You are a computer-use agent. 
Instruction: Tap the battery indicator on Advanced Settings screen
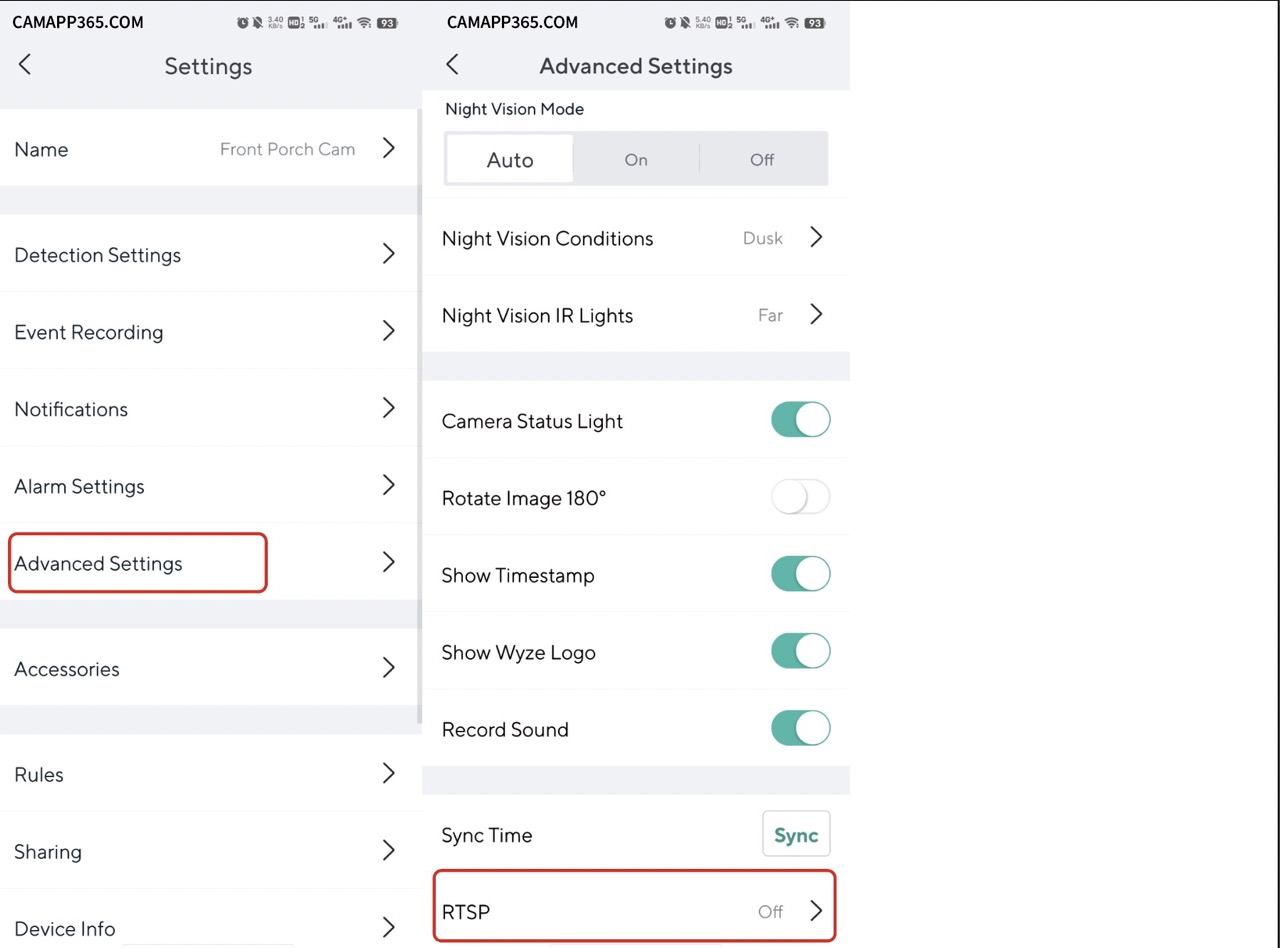pyautogui.click(x=815, y=22)
